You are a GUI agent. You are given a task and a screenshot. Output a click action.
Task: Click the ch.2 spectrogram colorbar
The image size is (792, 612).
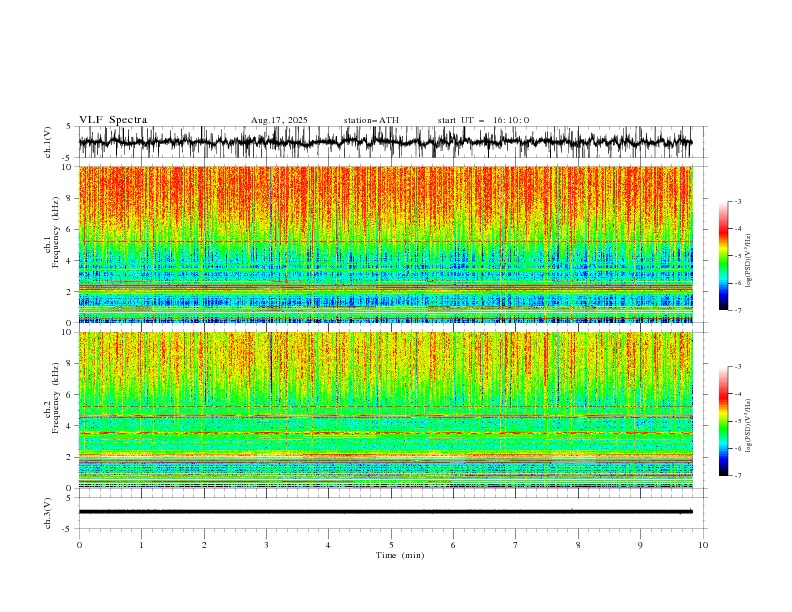click(723, 421)
